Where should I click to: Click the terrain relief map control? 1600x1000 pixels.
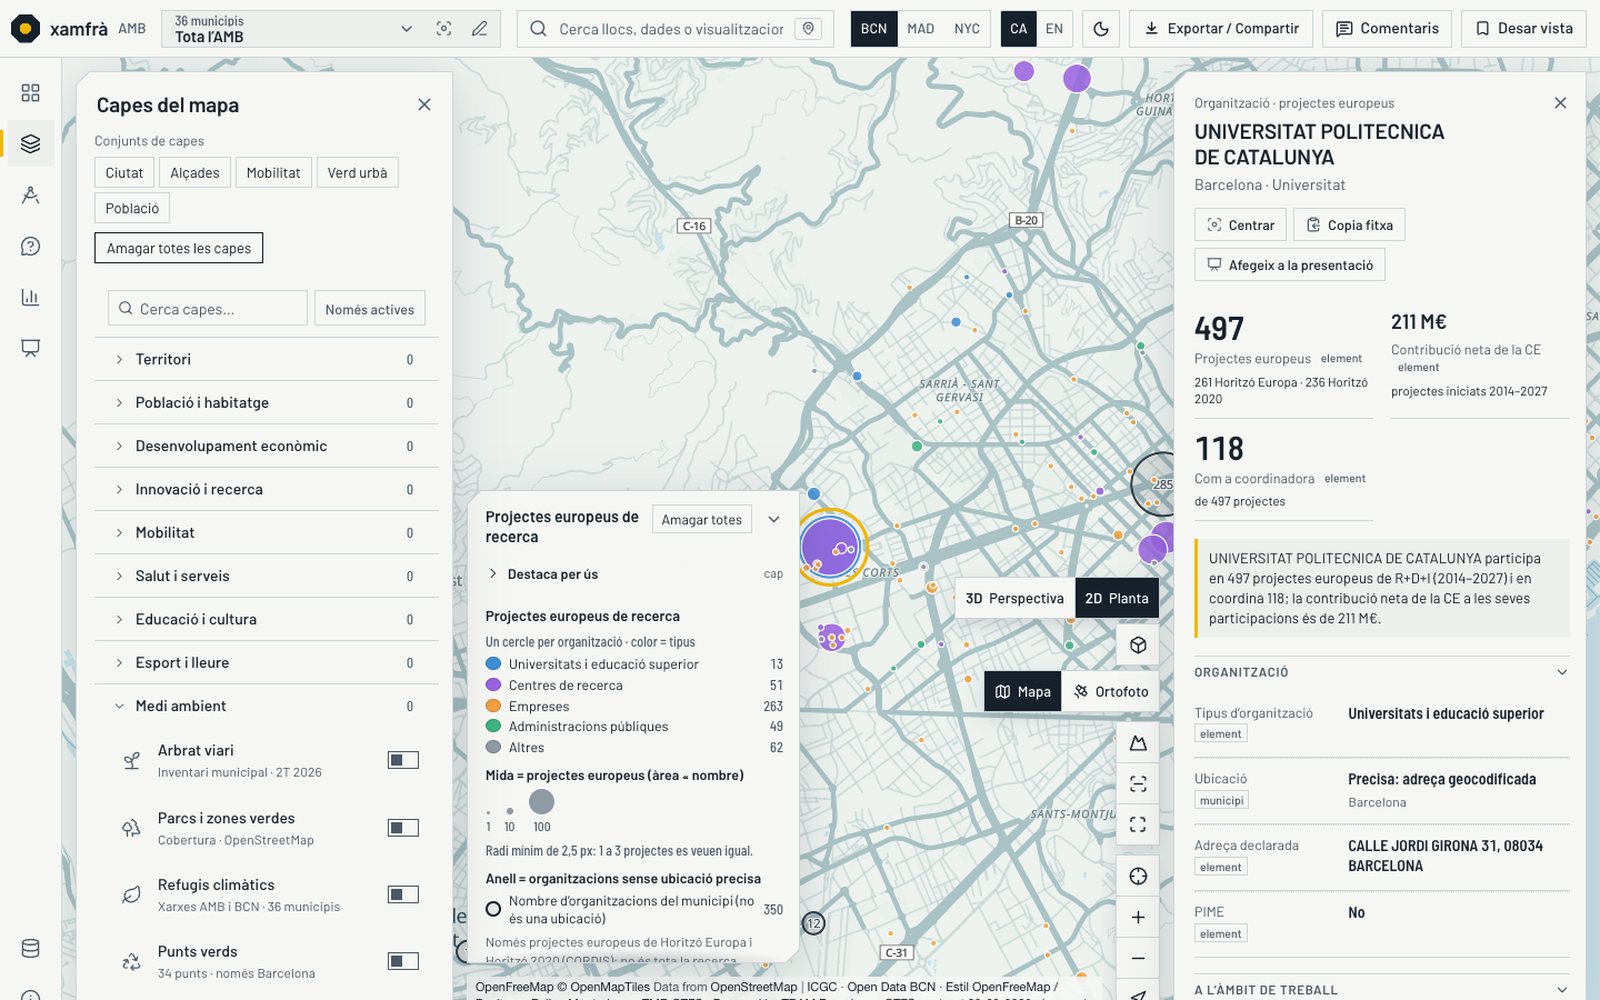(1138, 743)
